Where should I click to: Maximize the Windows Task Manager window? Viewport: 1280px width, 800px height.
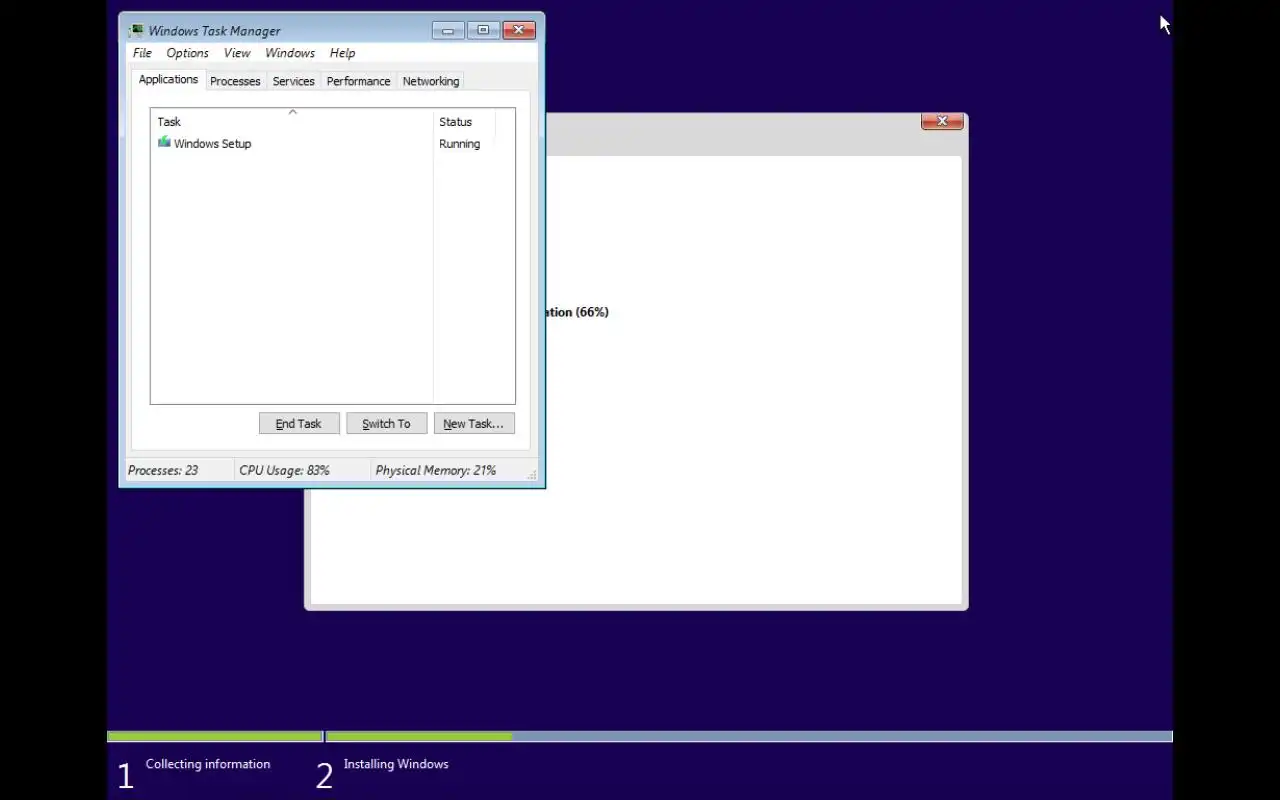(x=483, y=30)
